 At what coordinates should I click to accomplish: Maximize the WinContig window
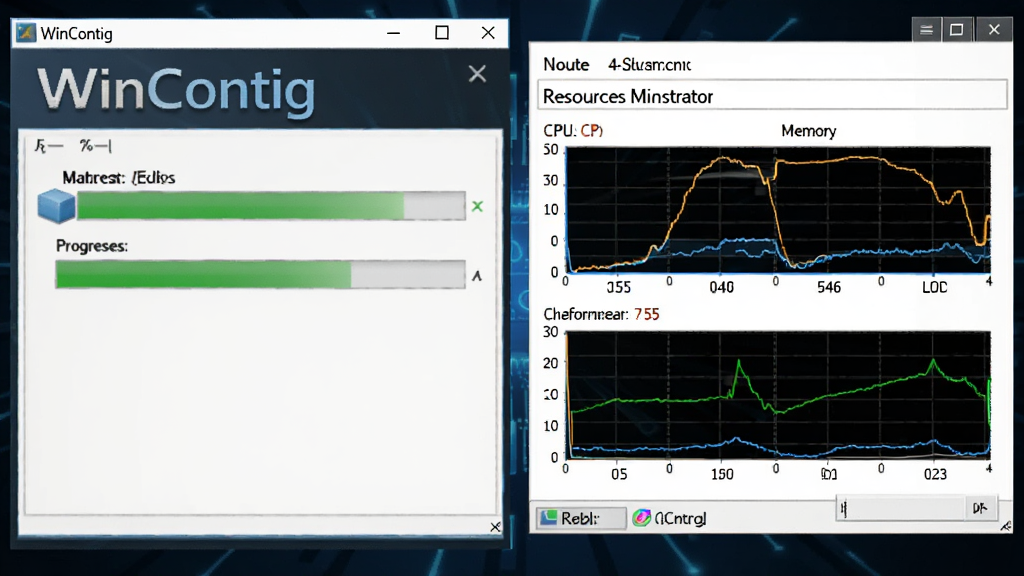click(442, 33)
